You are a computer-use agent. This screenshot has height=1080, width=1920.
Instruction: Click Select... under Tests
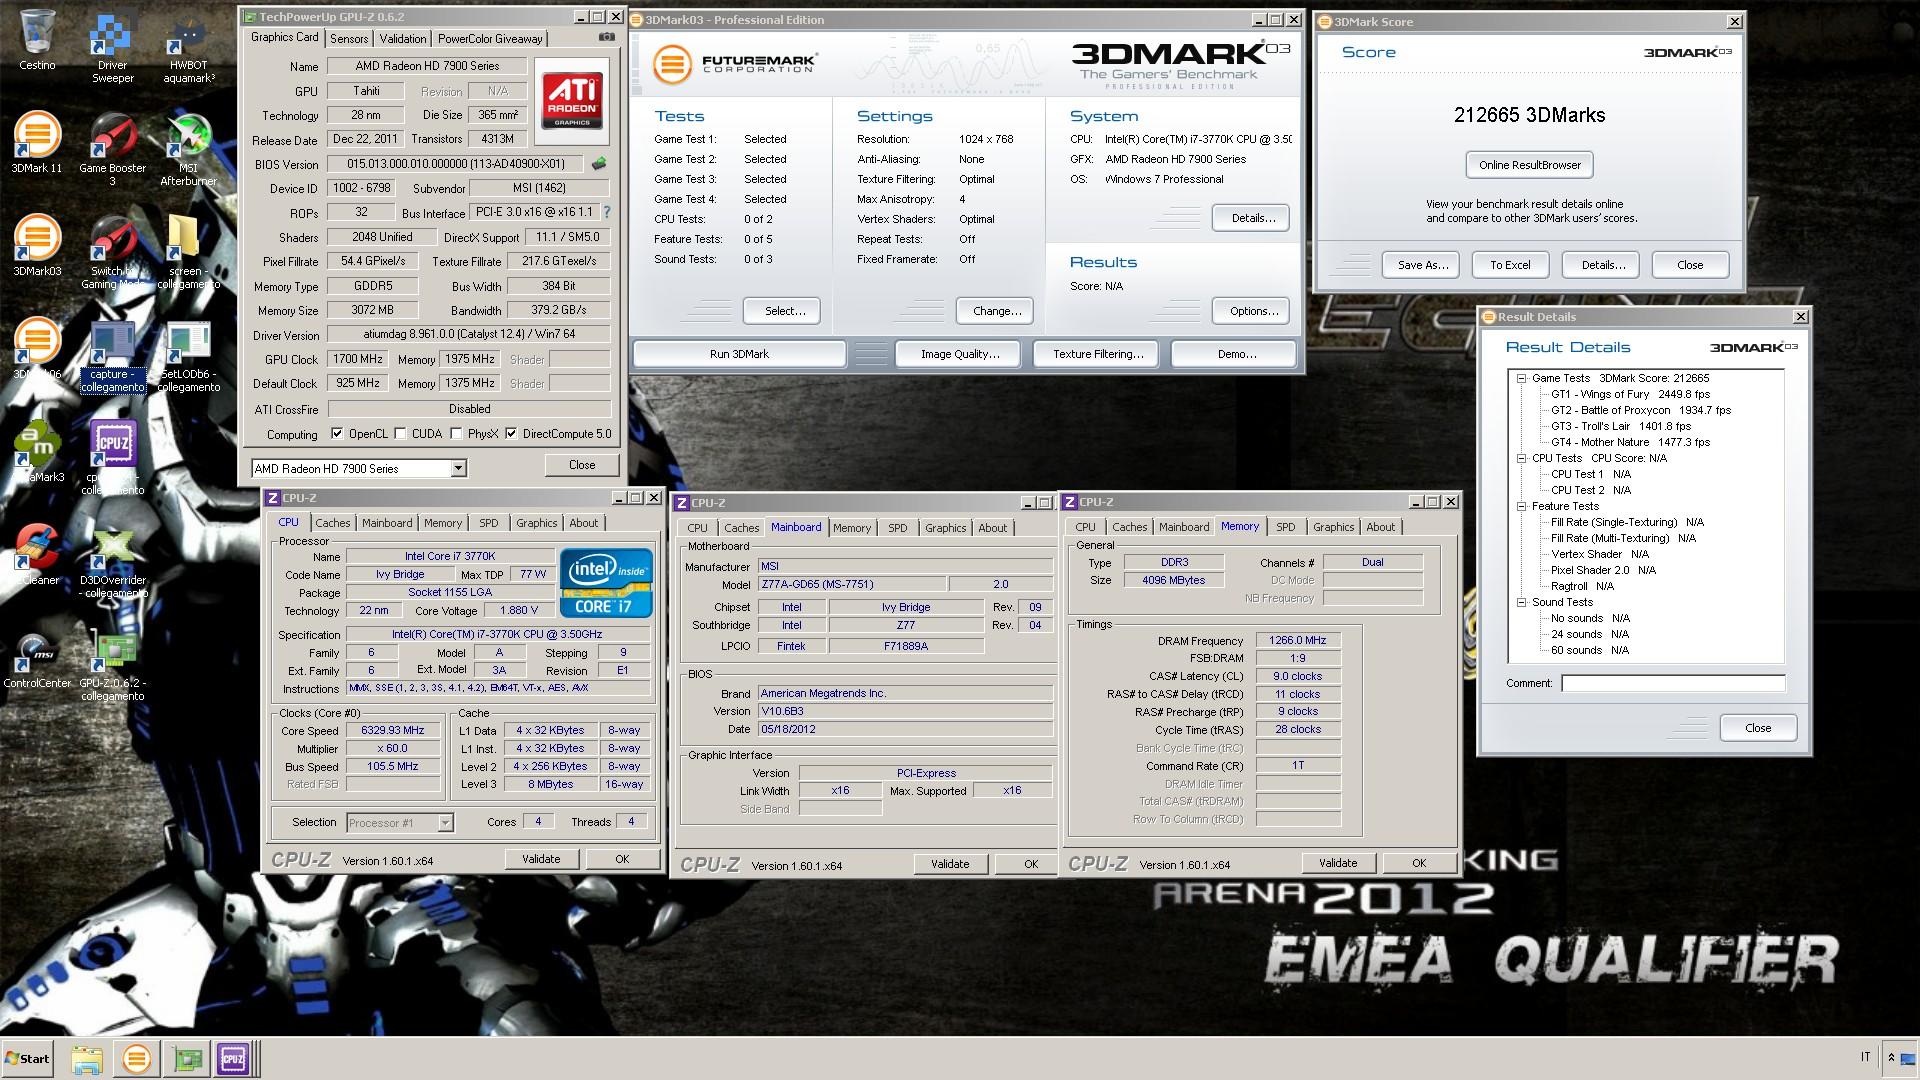point(784,311)
